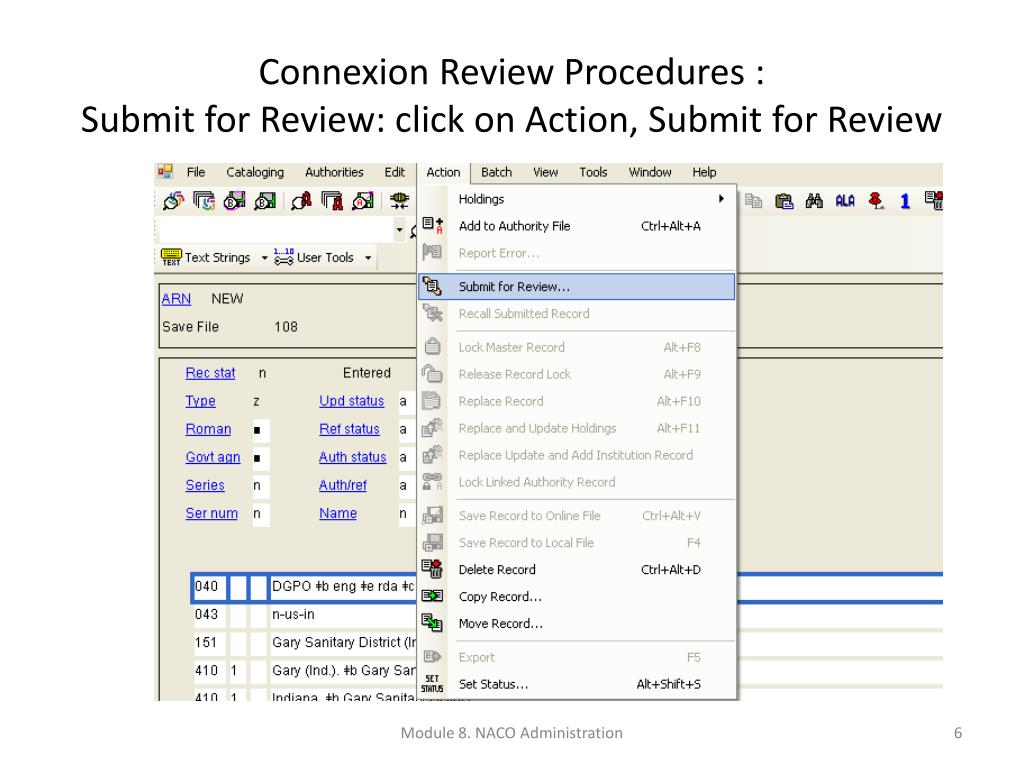Viewport: 1024px width, 768px height.
Task: Open the Help menu
Action: pos(704,172)
